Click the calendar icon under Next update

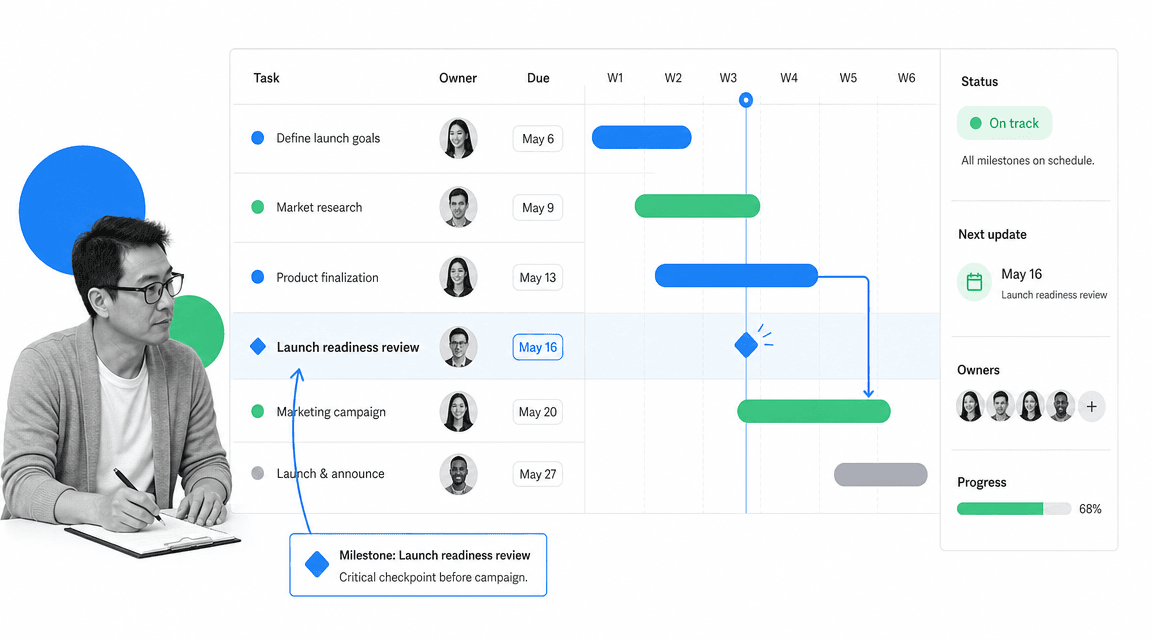(974, 282)
